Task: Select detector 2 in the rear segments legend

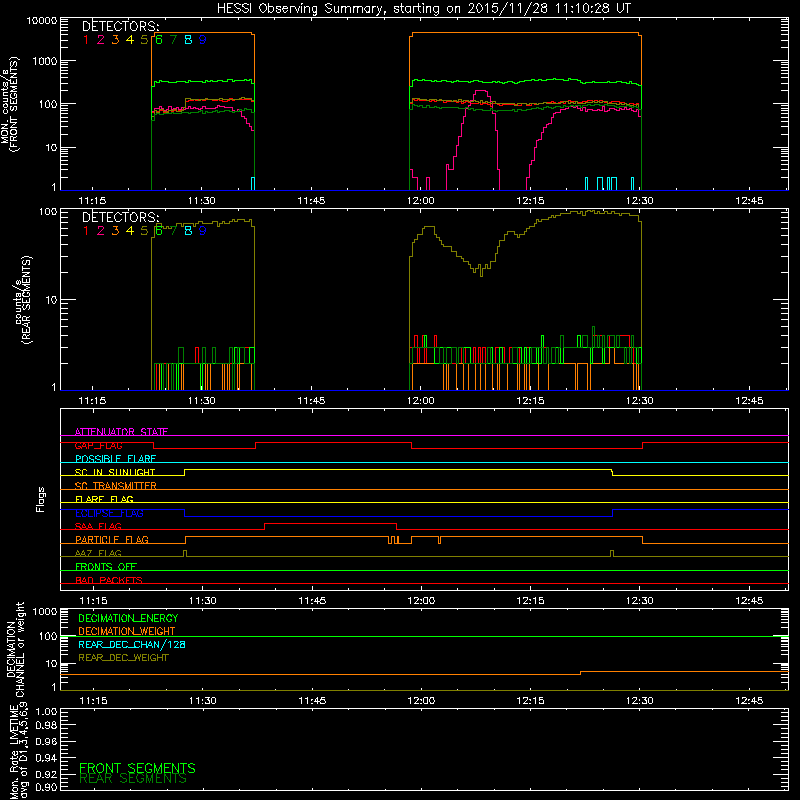Action: (x=101, y=231)
